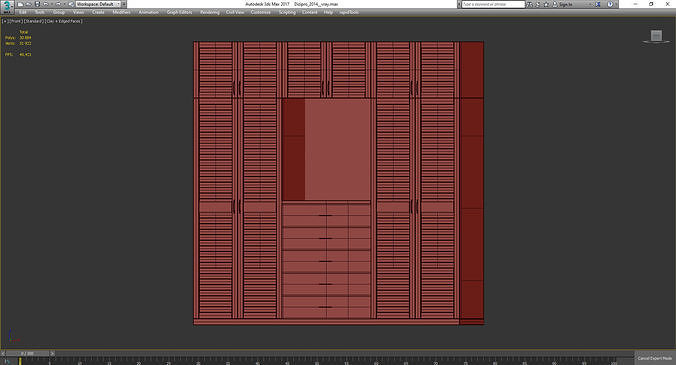Open the Animation menu
Viewport: 676px width, 365px height.
149,12
